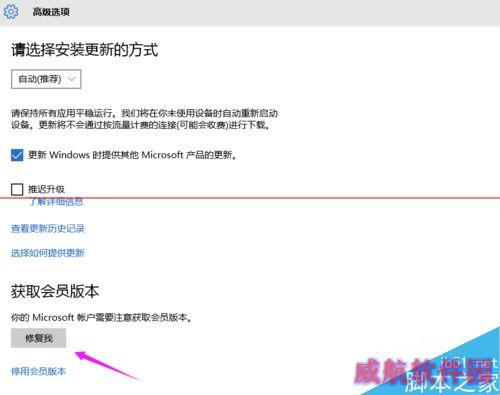Viewport: 500px width, 395px height.
Task: Open the 停用会员版本 link
Action: (38, 371)
